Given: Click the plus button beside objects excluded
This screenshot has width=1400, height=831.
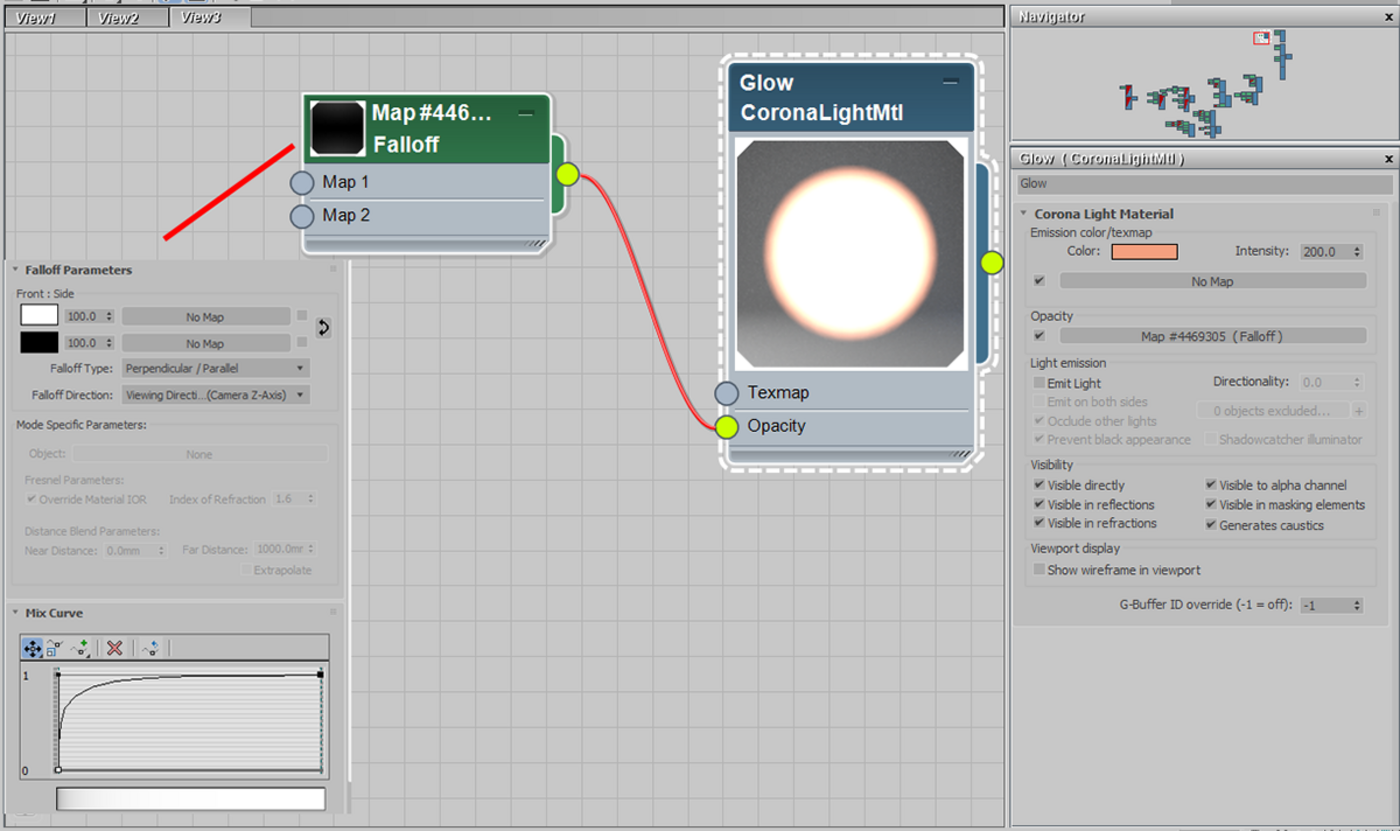Looking at the screenshot, I should 1358,411.
